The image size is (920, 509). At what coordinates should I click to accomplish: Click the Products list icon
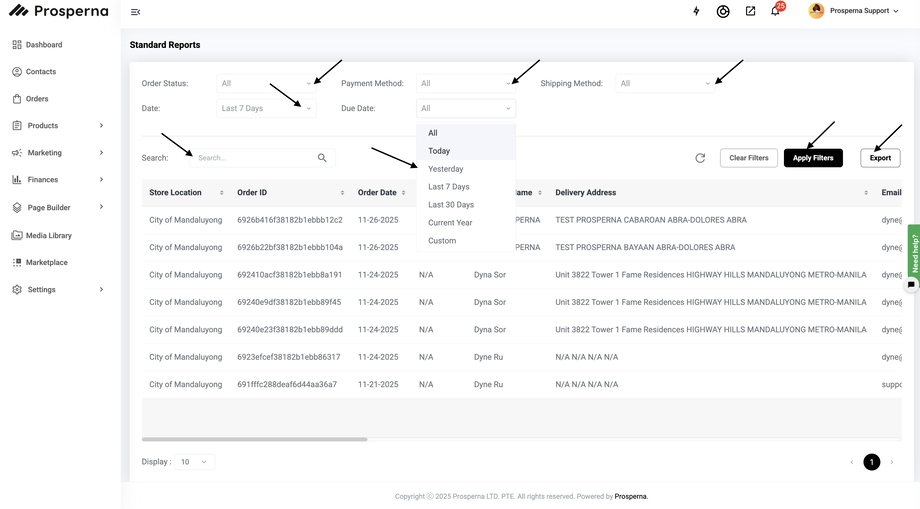(17, 125)
